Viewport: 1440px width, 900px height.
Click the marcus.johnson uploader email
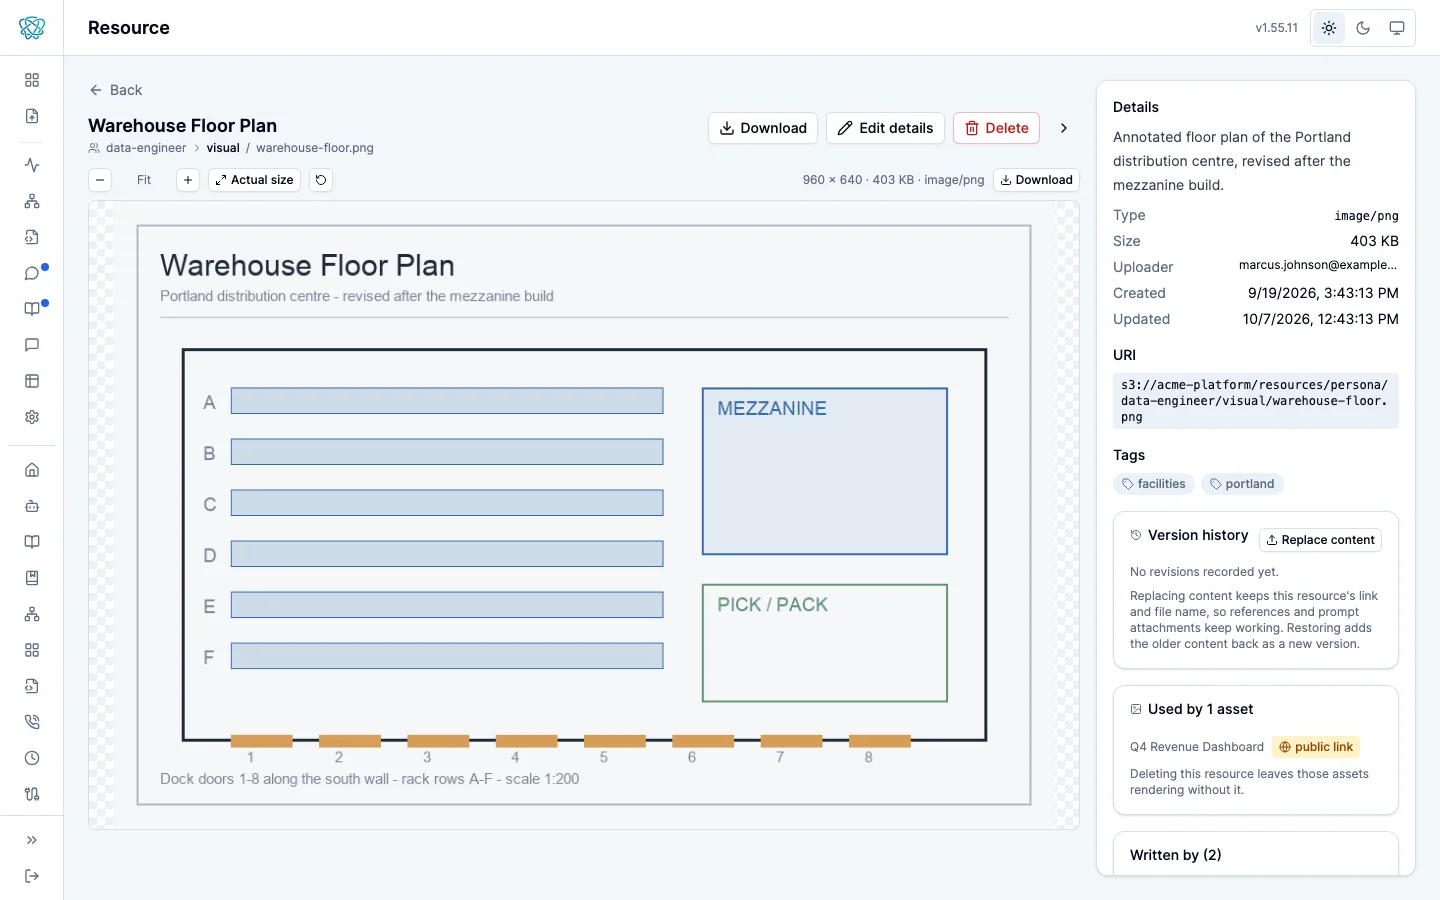coord(1318,265)
